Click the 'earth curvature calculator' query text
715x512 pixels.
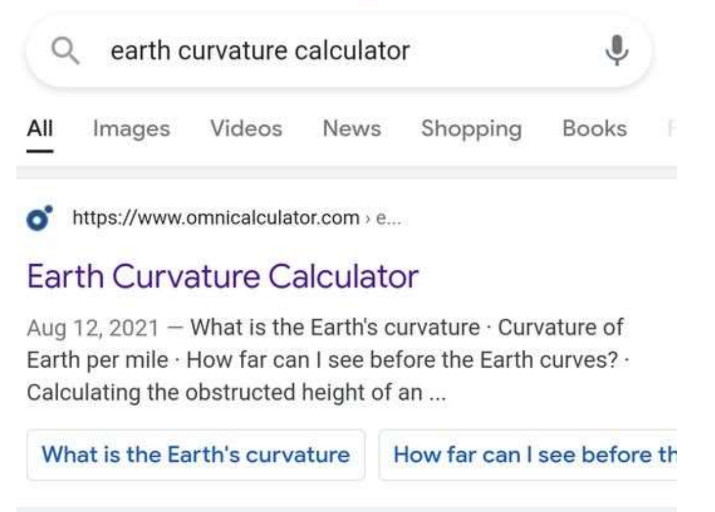tap(260, 51)
